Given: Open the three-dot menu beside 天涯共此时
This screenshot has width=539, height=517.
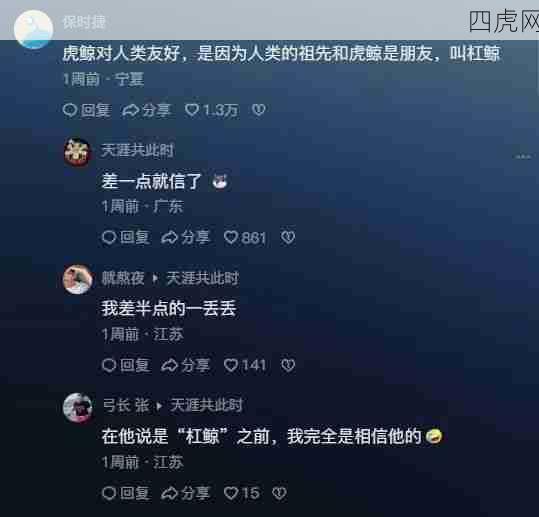Looking at the screenshot, I should tap(523, 157).
